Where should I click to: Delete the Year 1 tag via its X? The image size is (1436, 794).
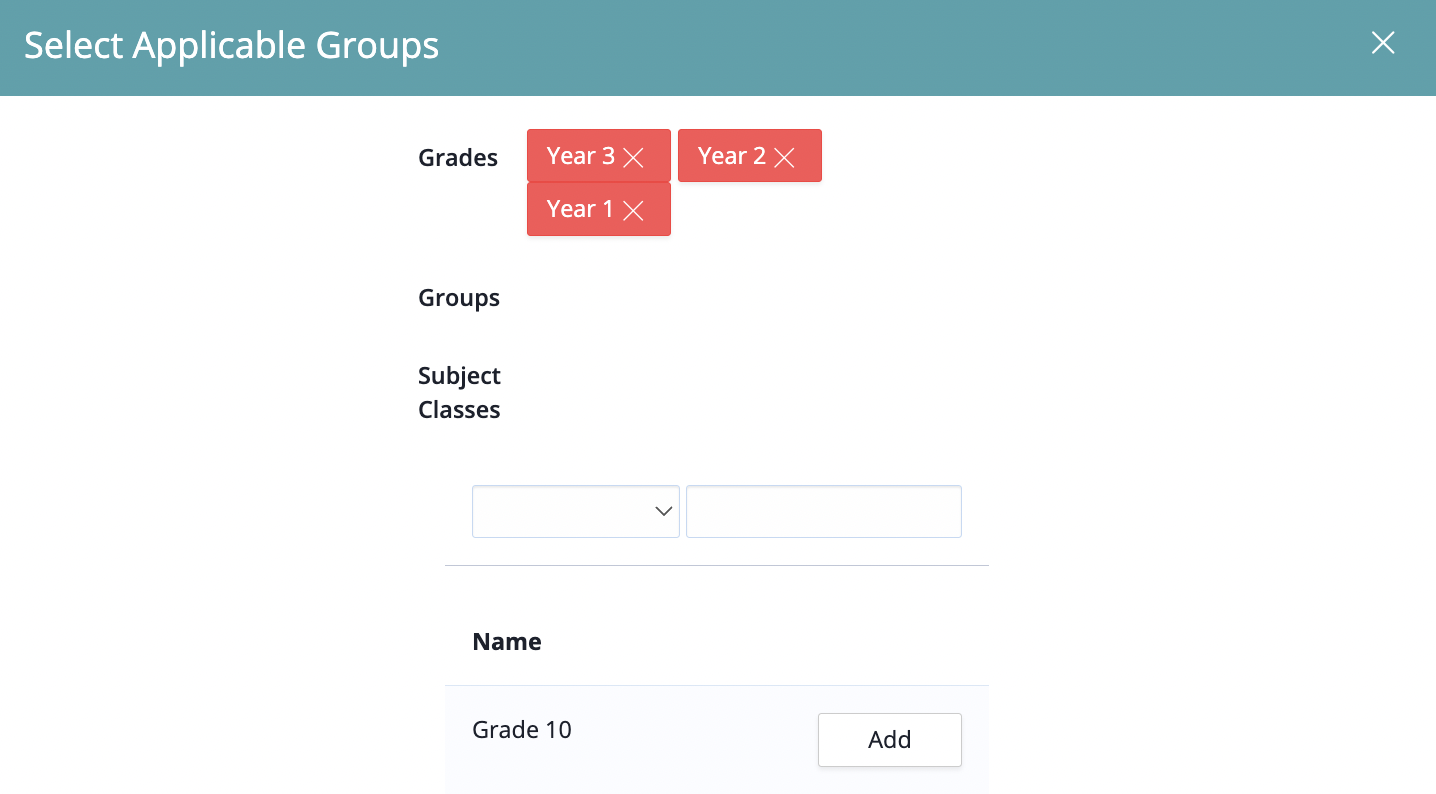[x=633, y=210]
